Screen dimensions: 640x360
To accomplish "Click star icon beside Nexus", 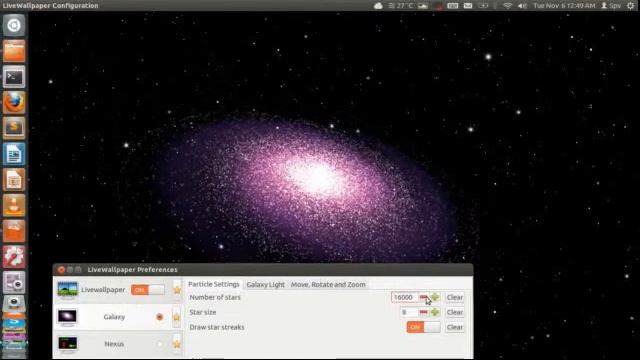I will point(177,344).
